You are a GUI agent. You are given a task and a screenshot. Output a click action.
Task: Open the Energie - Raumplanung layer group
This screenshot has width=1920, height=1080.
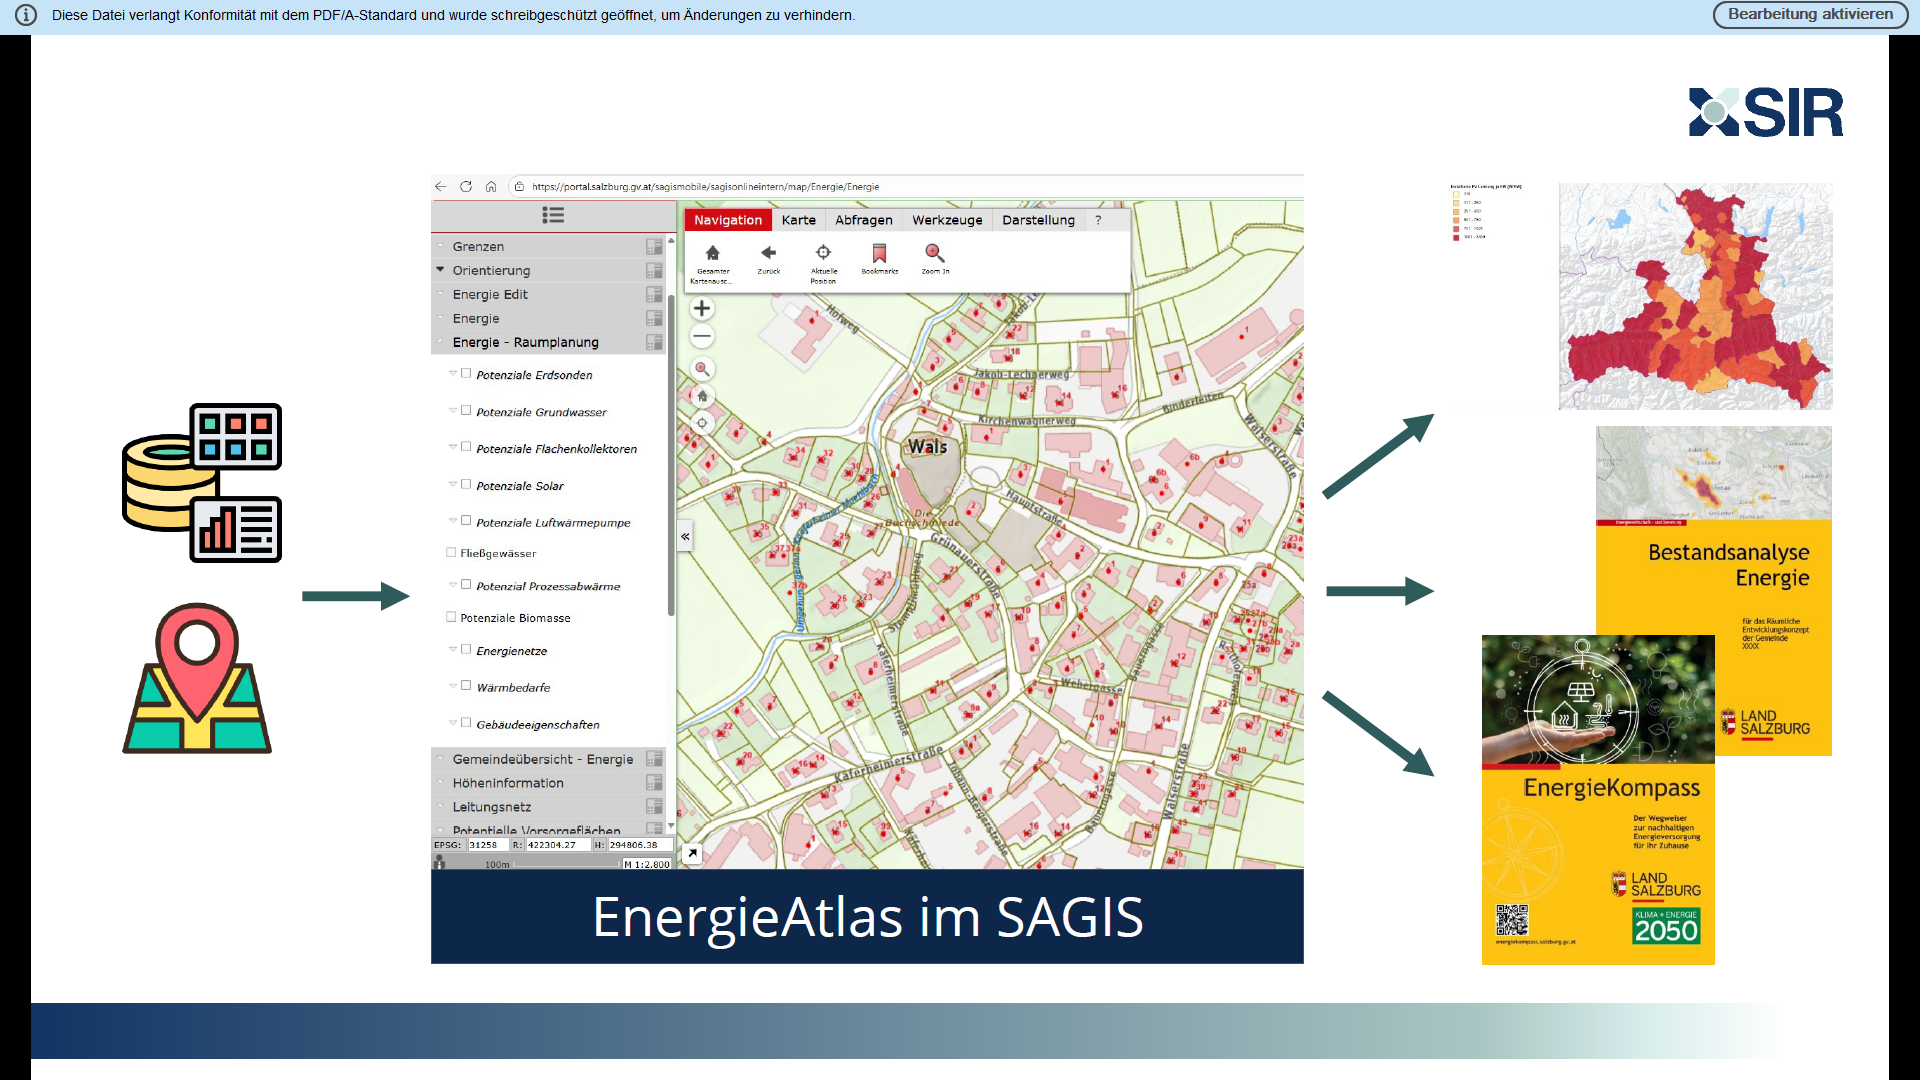coord(525,342)
